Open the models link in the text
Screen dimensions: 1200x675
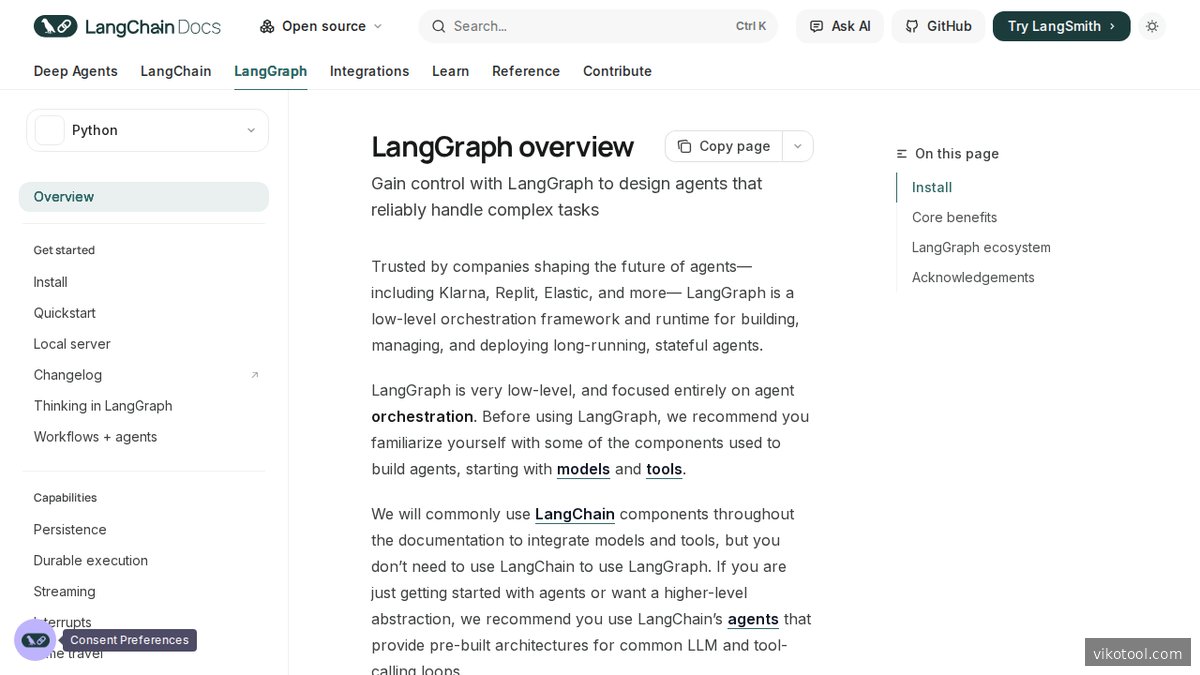tap(583, 469)
